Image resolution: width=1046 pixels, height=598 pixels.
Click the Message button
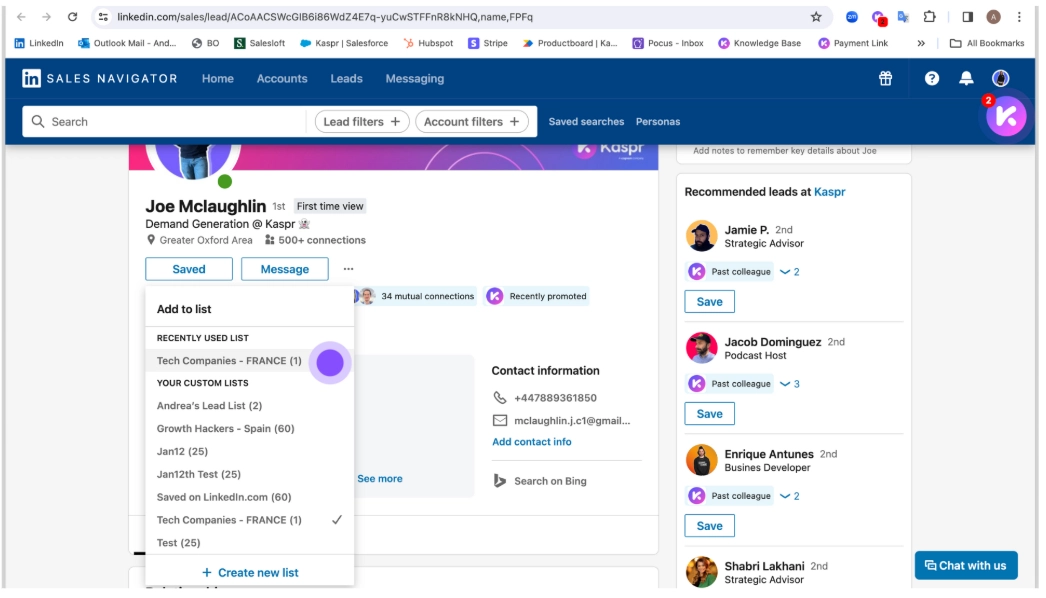[284, 269]
